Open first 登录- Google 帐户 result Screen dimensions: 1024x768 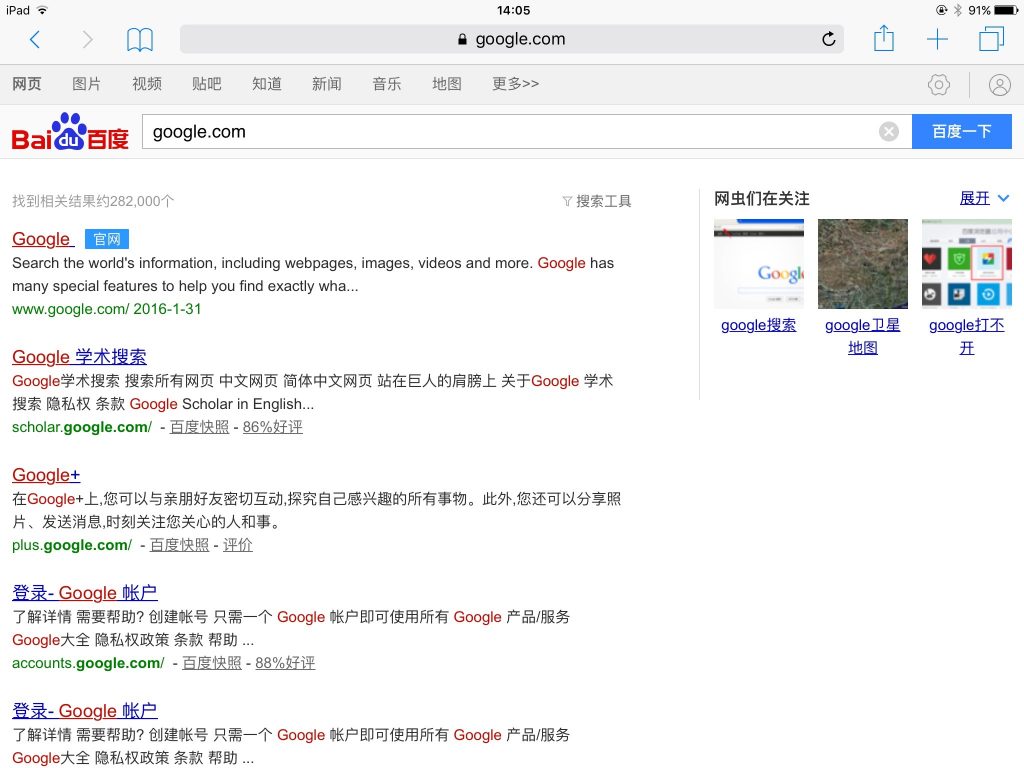click(85, 593)
